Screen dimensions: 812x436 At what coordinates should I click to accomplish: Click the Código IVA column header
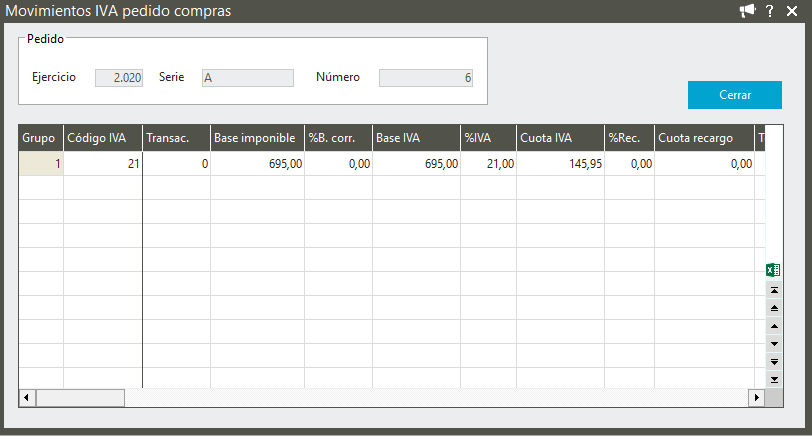tap(103, 138)
